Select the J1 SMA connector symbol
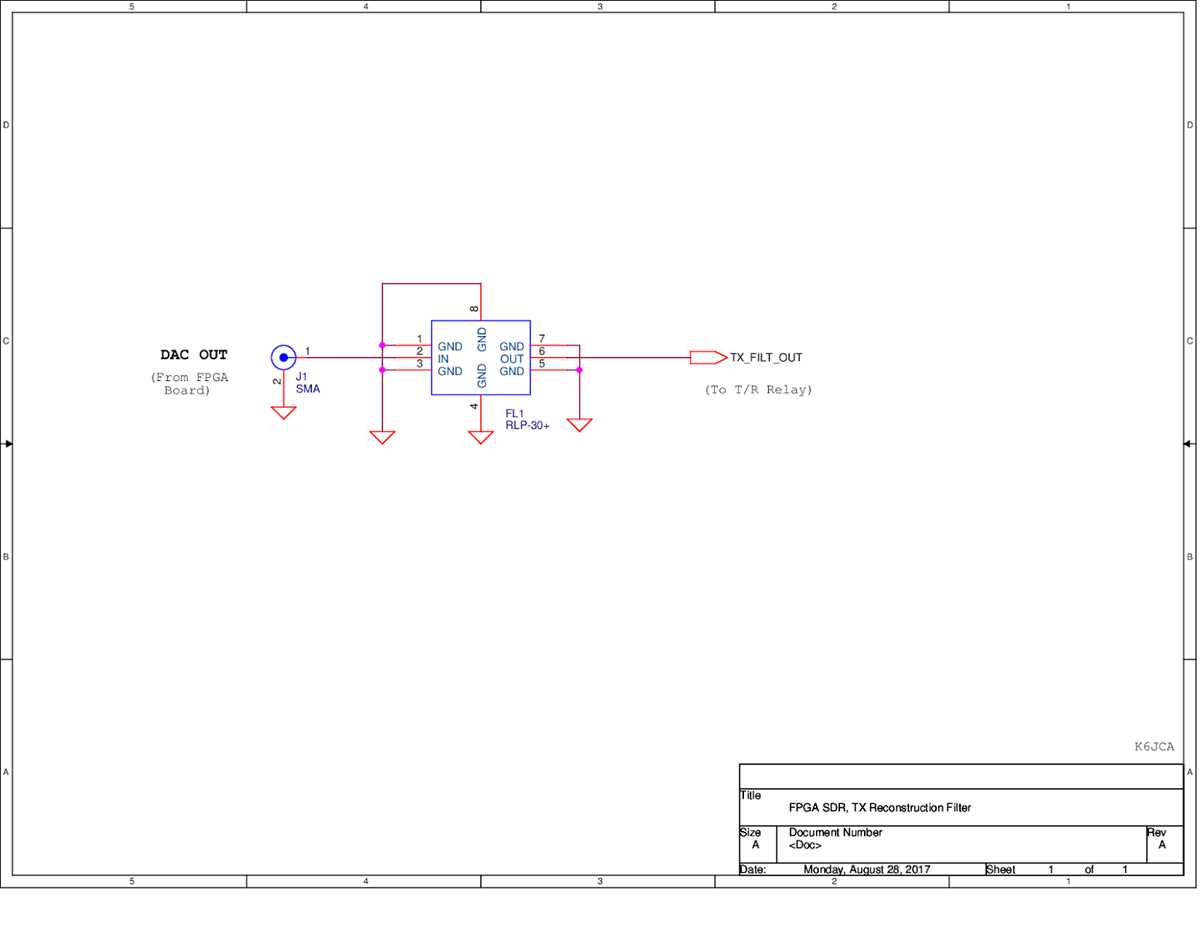 [284, 357]
